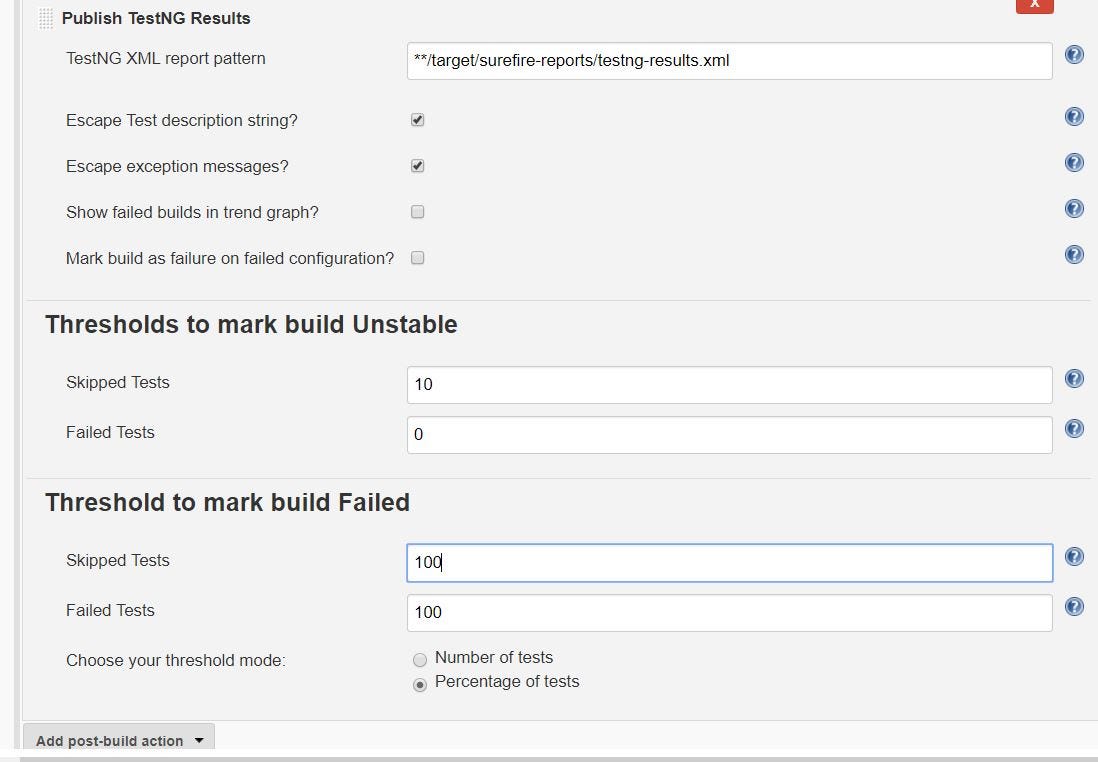
Task: Select Percentage of tests threshold mode
Action: 420,683
